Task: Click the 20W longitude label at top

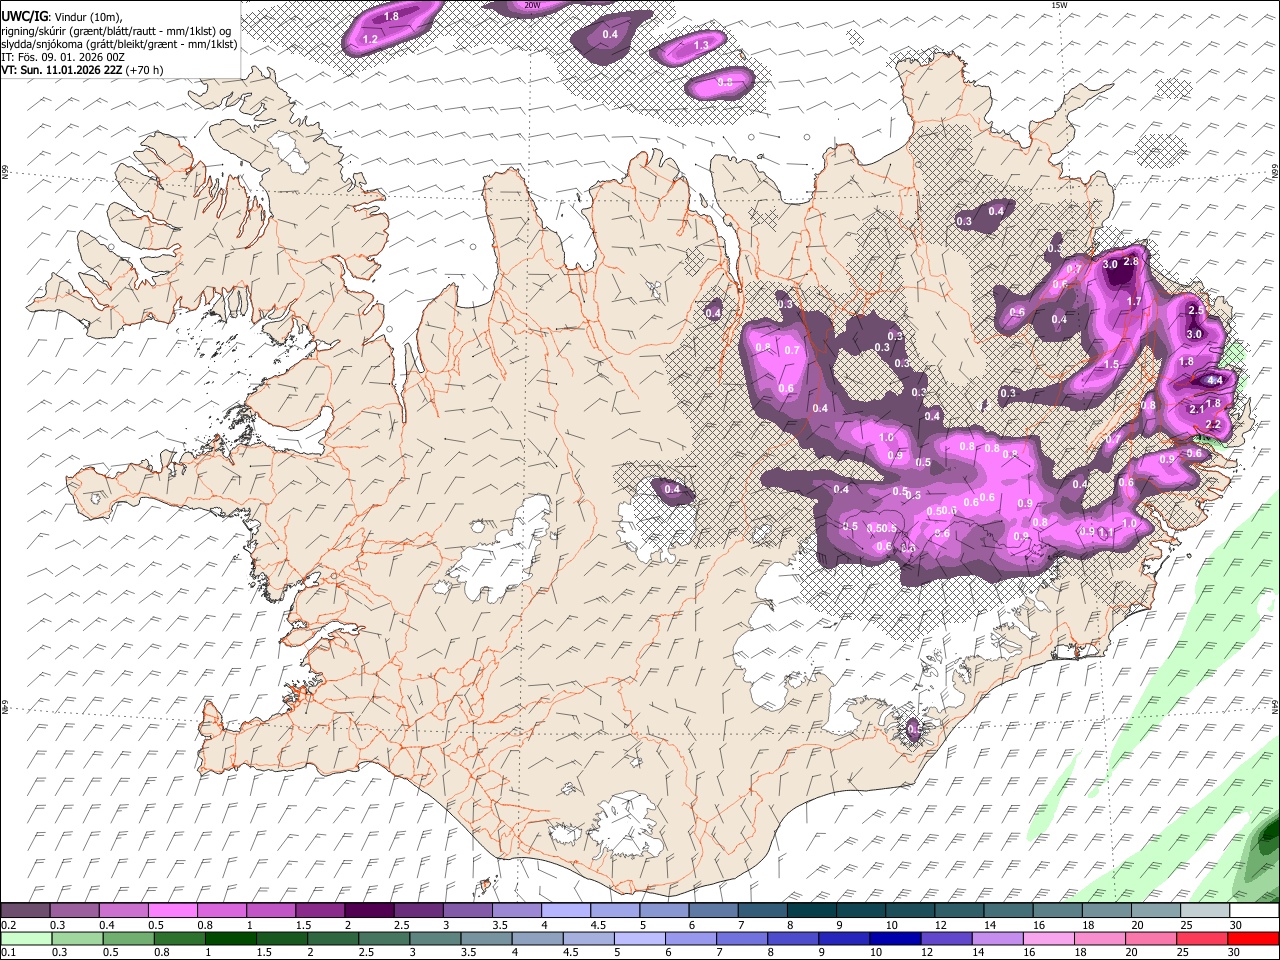Action: click(532, 5)
